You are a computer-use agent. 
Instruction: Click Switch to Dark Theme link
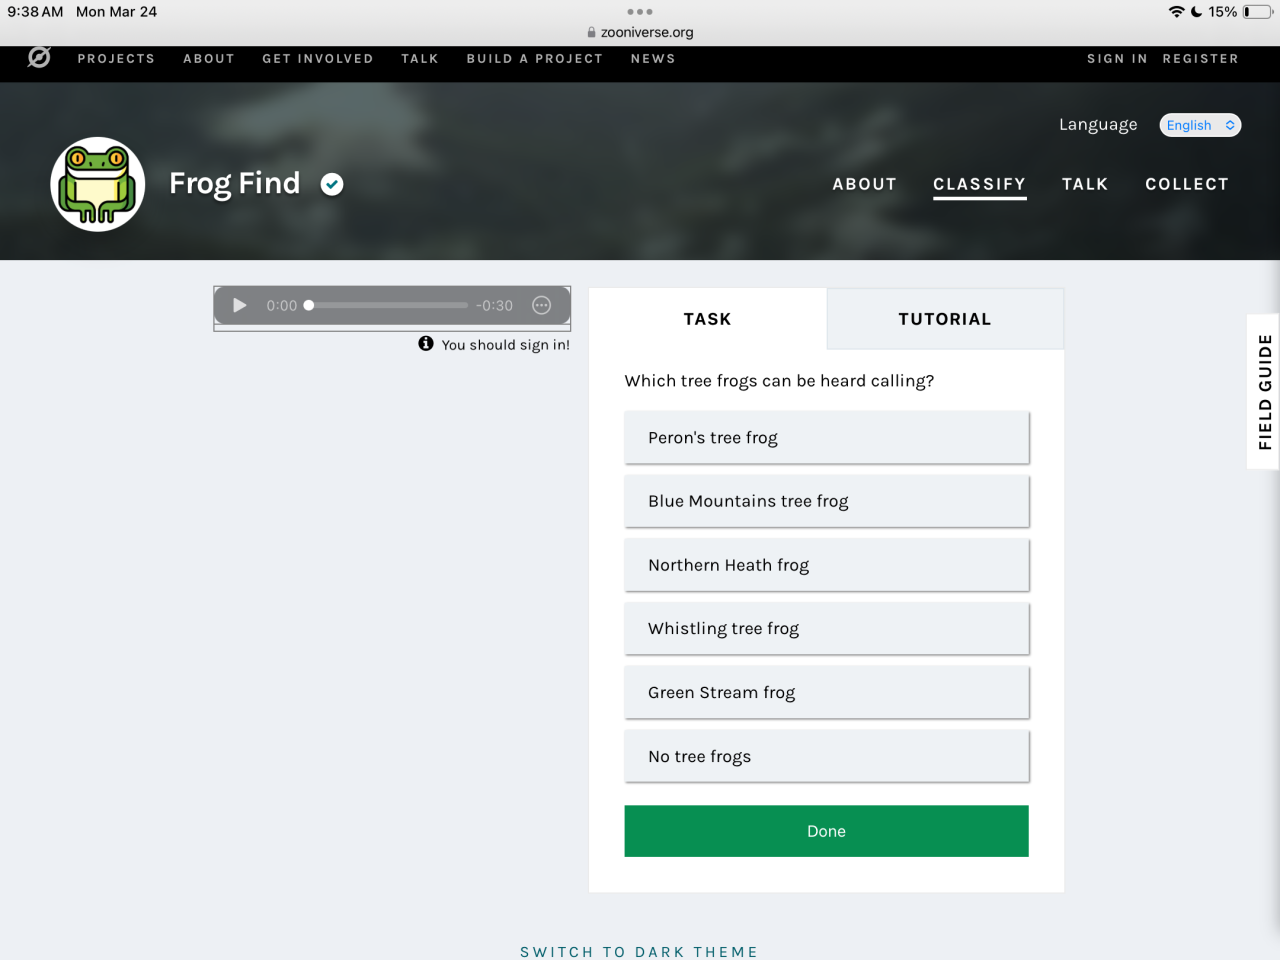tap(639, 951)
